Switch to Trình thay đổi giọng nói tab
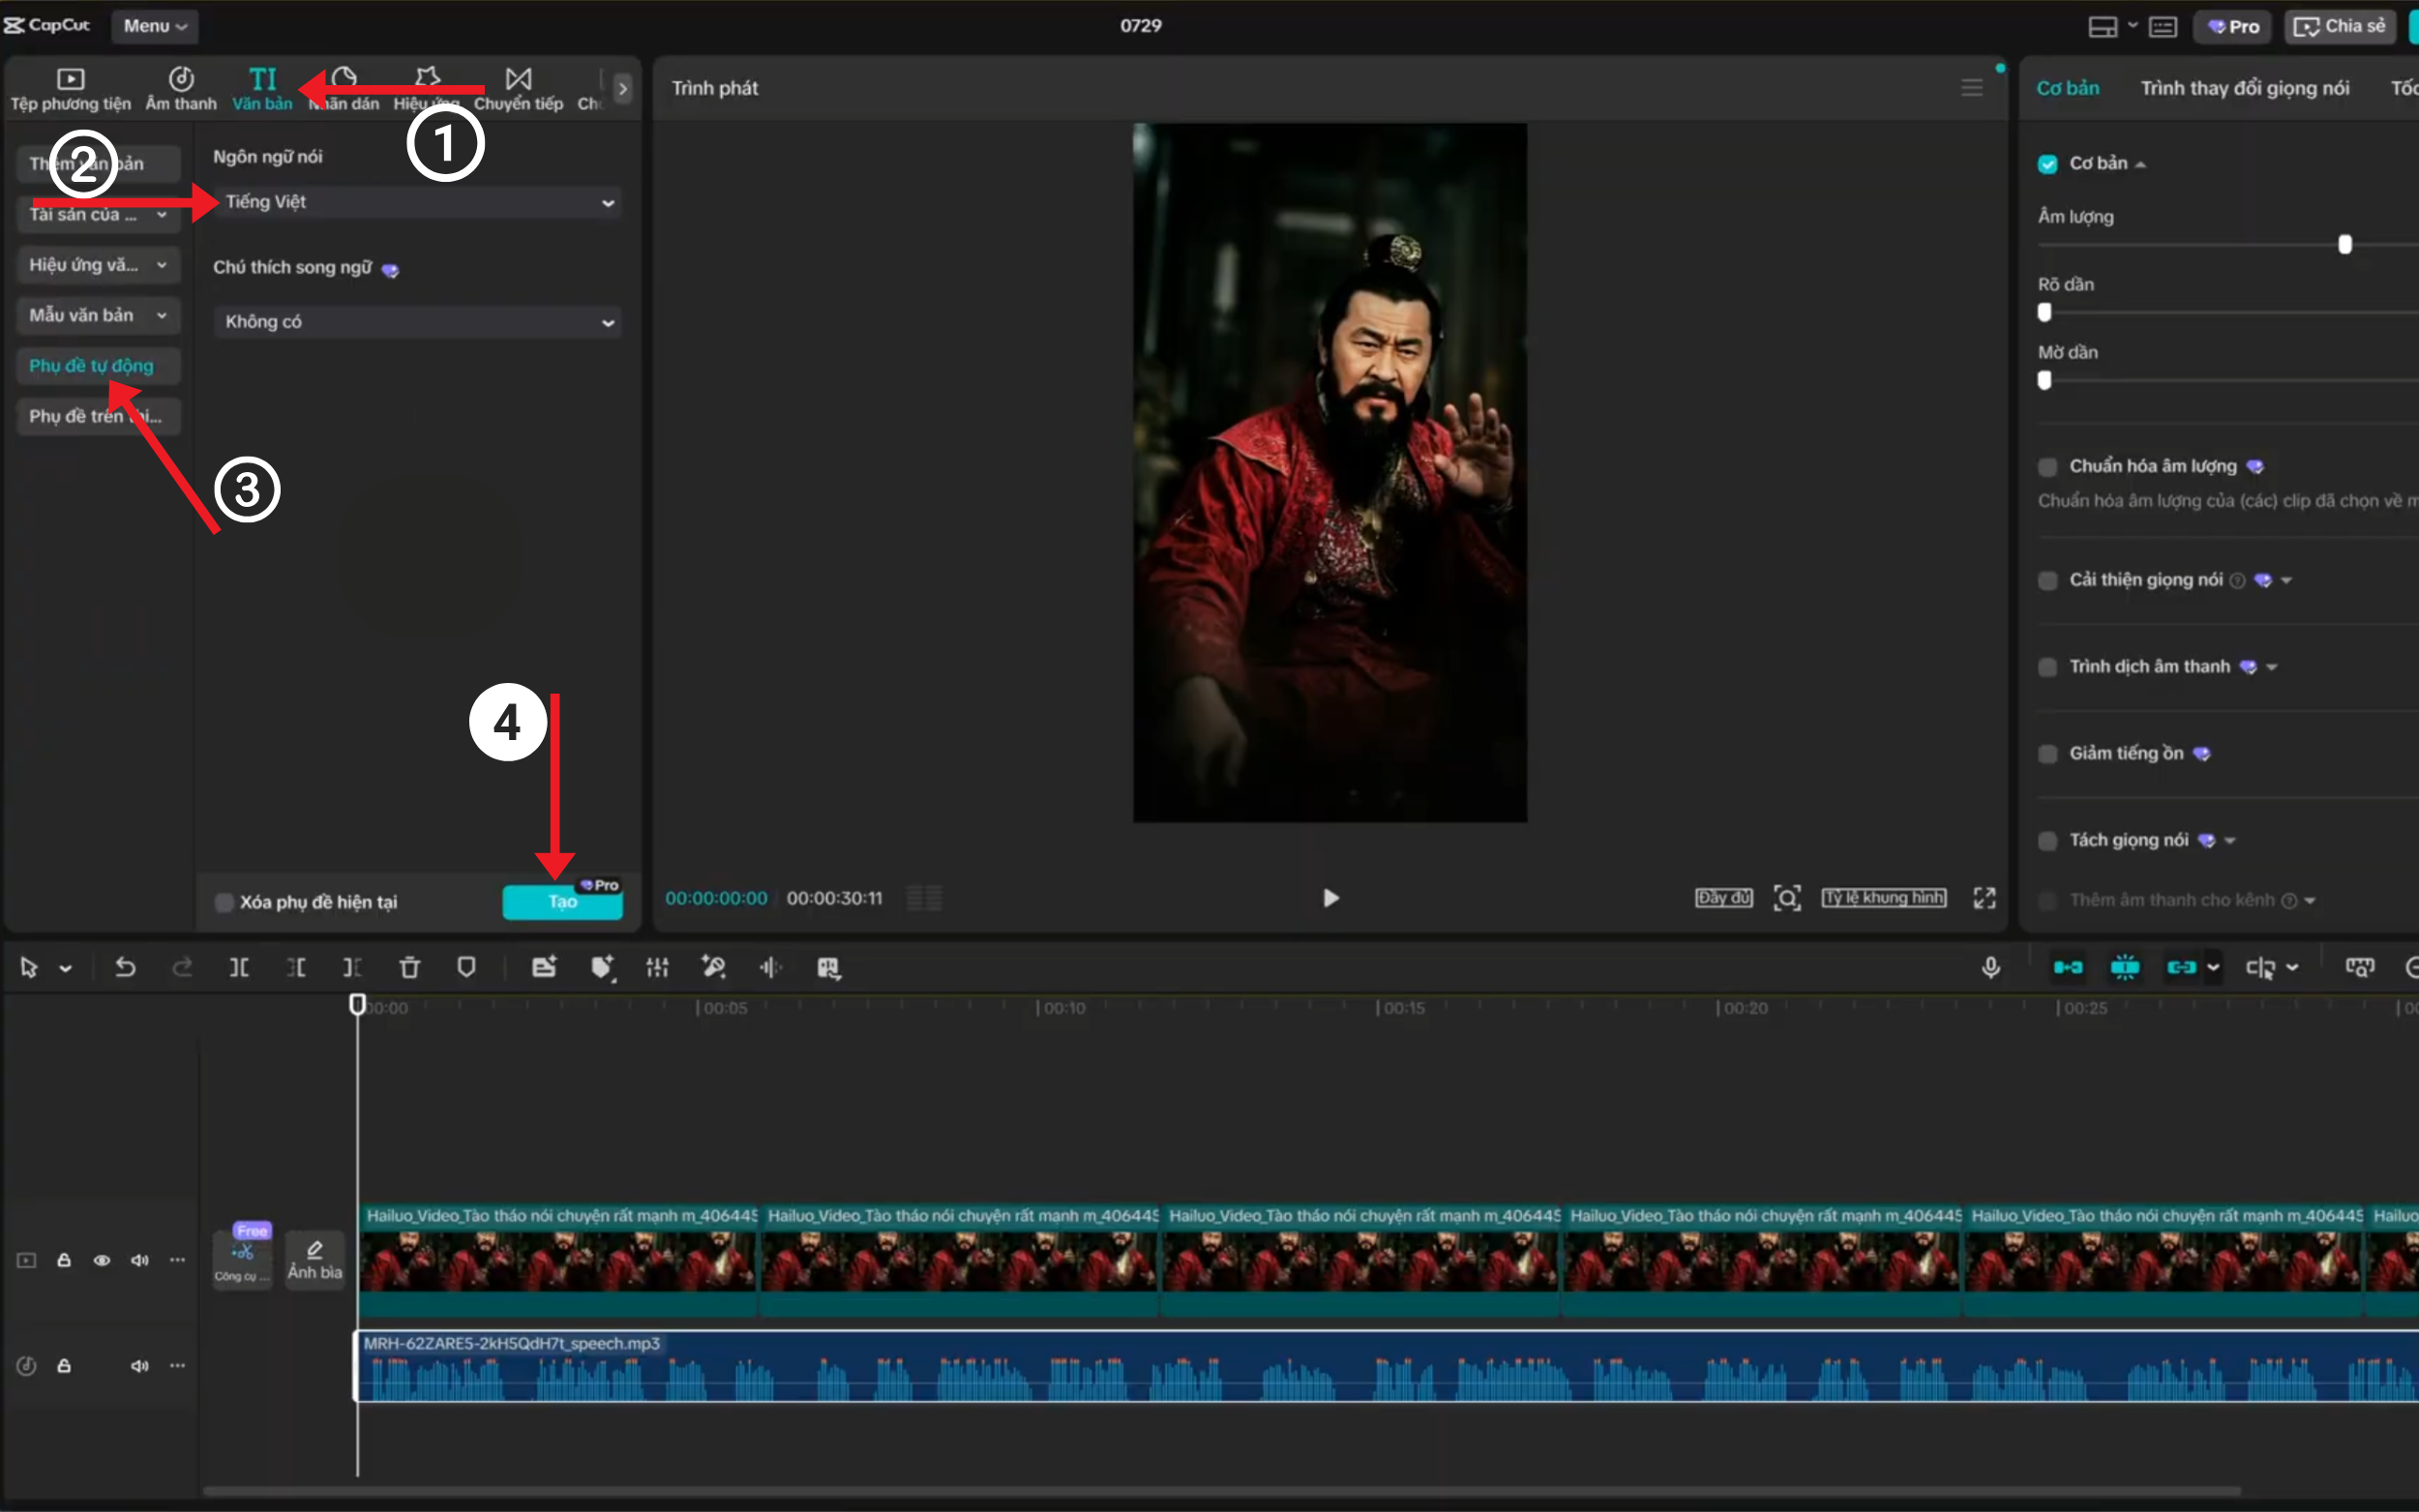 coord(2244,88)
